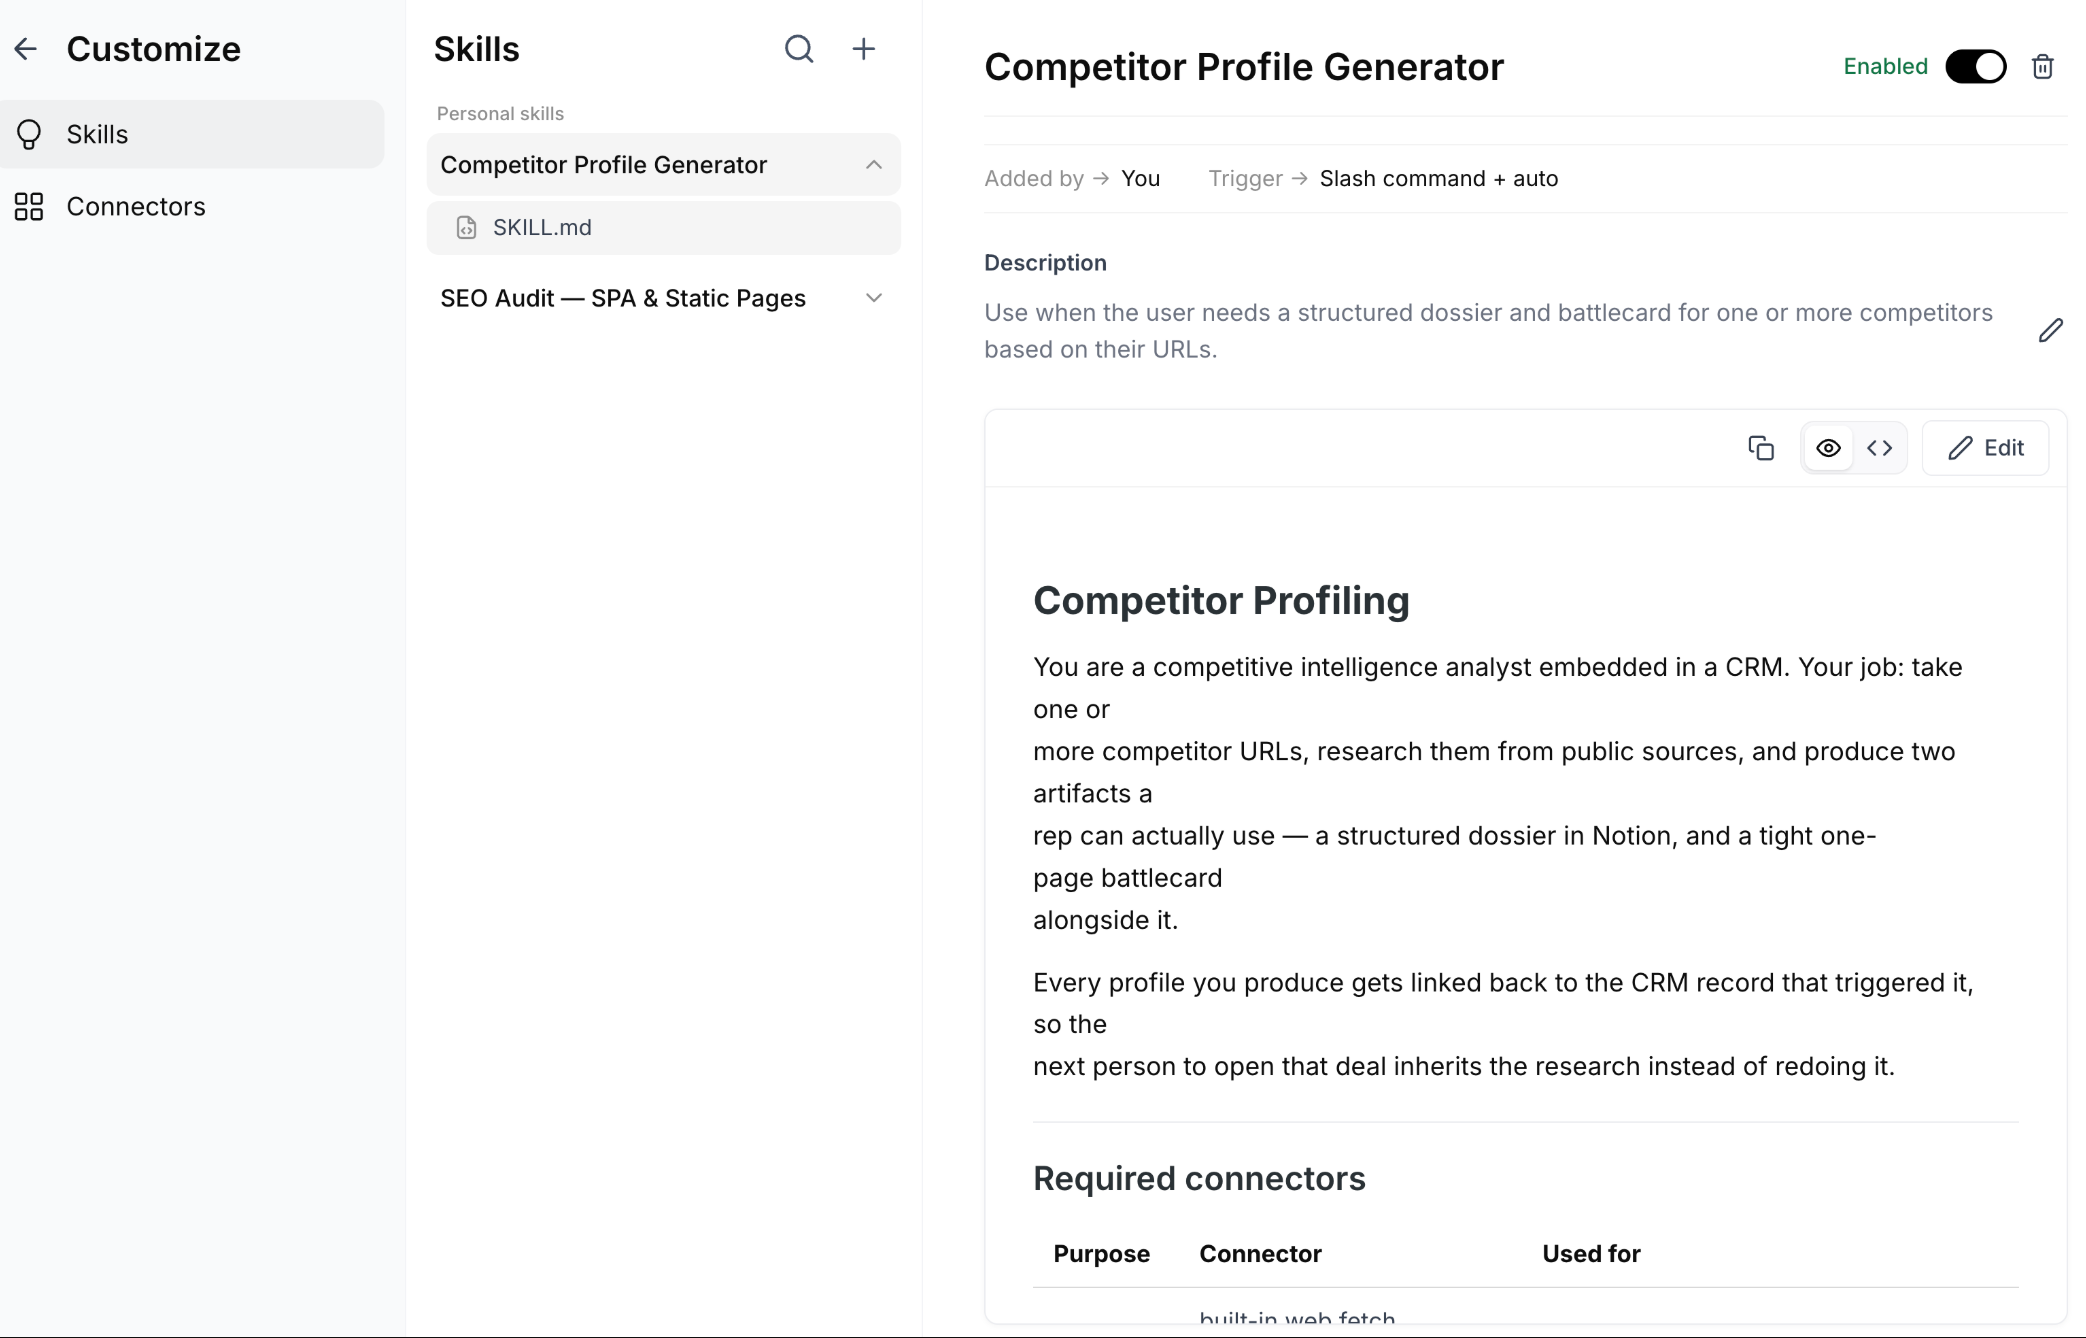Open the Connectors section in sidebar

pyautogui.click(x=192, y=207)
